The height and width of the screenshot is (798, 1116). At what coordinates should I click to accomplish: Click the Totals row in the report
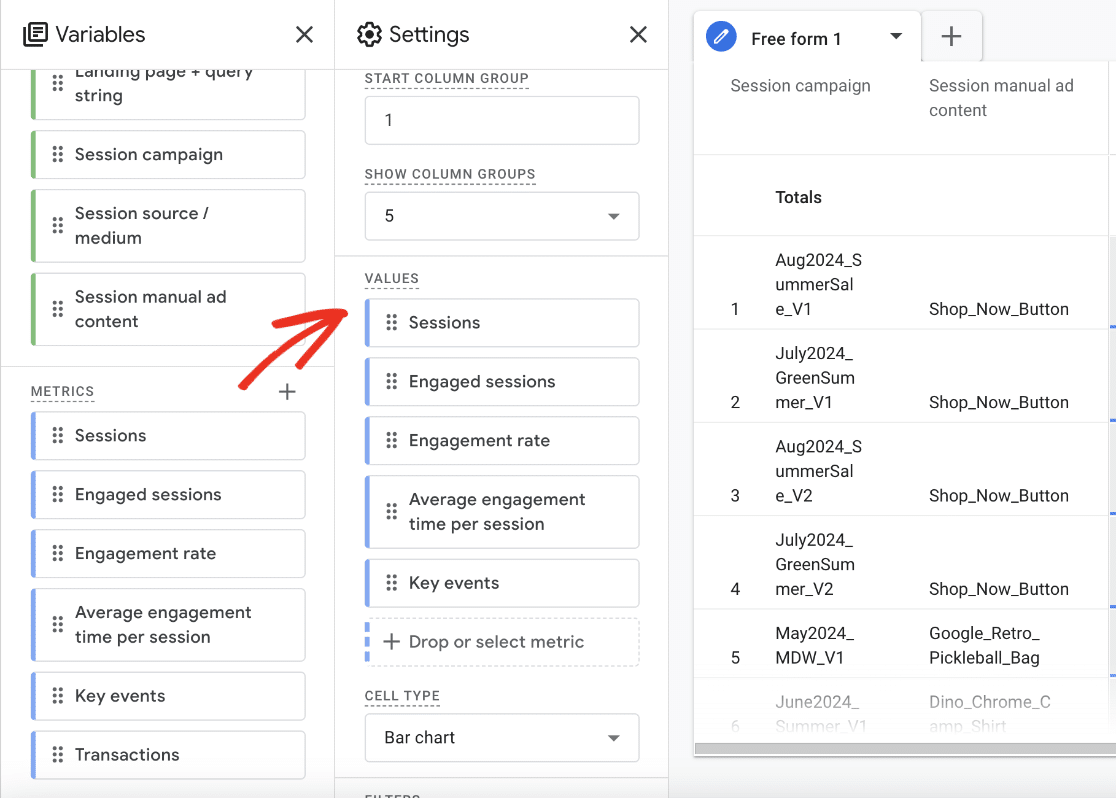pyautogui.click(x=798, y=197)
